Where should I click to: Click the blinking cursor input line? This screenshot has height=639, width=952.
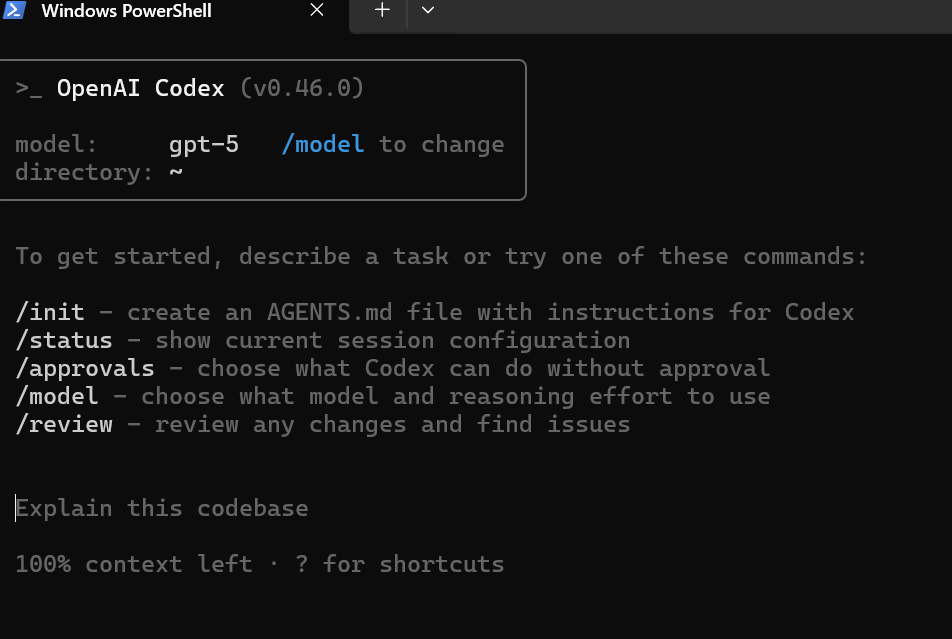16,508
